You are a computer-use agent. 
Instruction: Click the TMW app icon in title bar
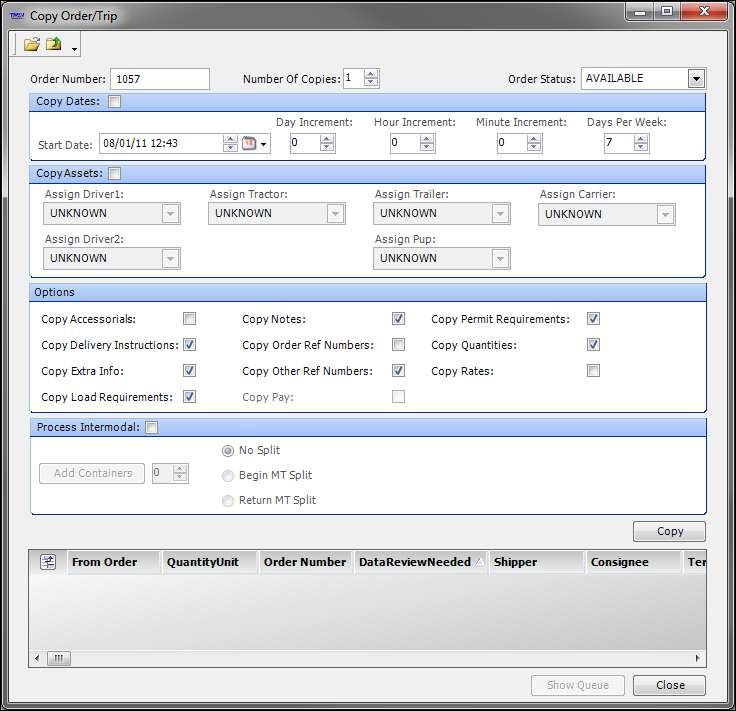coord(16,16)
